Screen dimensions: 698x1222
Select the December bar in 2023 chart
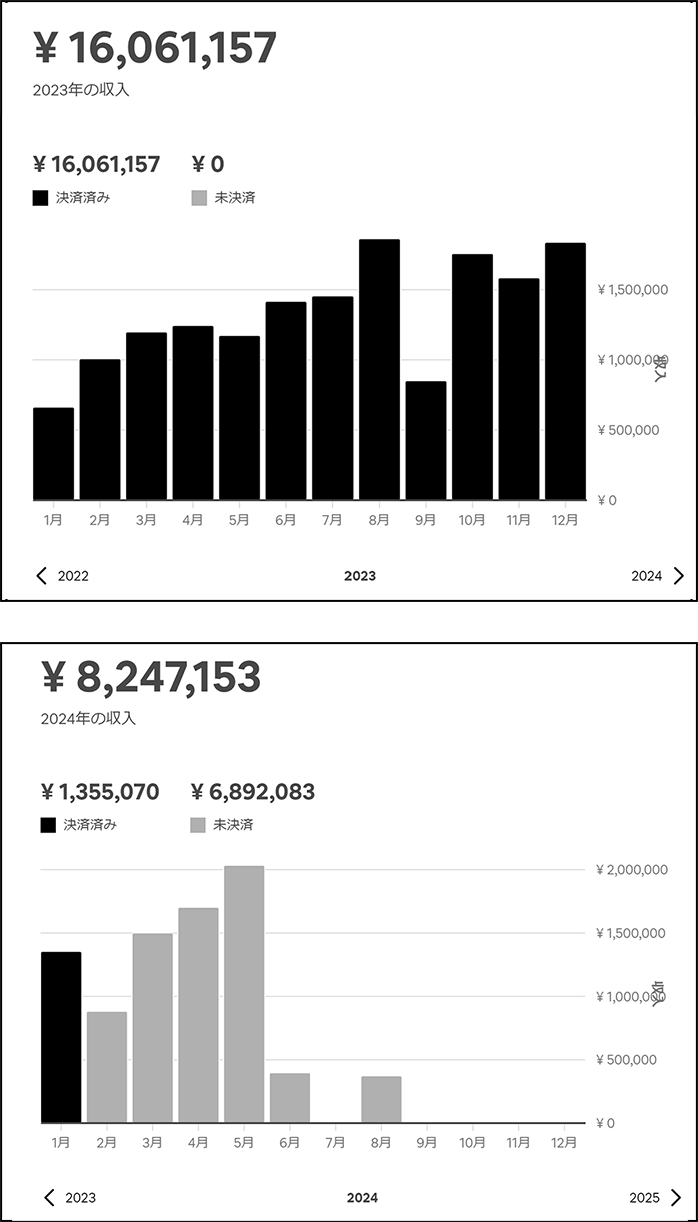tap(565, 371)
